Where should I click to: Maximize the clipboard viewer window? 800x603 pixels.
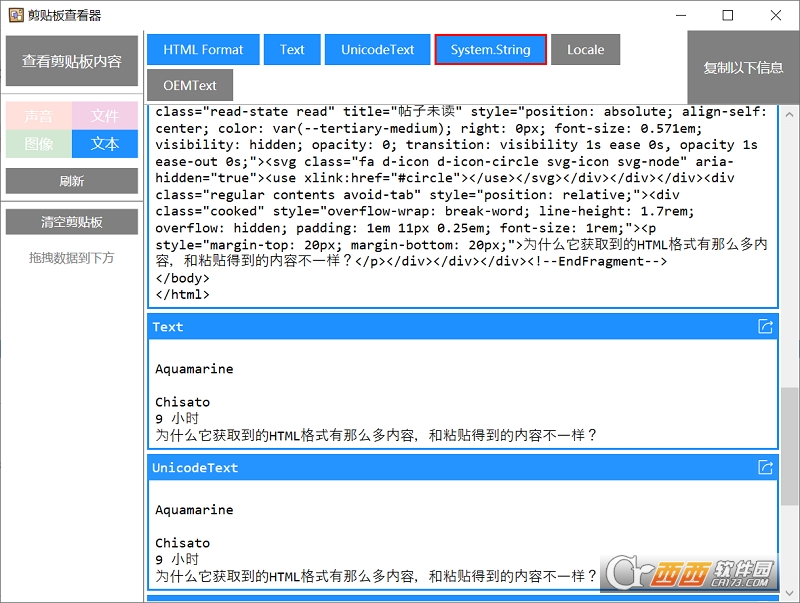(728, 15)
